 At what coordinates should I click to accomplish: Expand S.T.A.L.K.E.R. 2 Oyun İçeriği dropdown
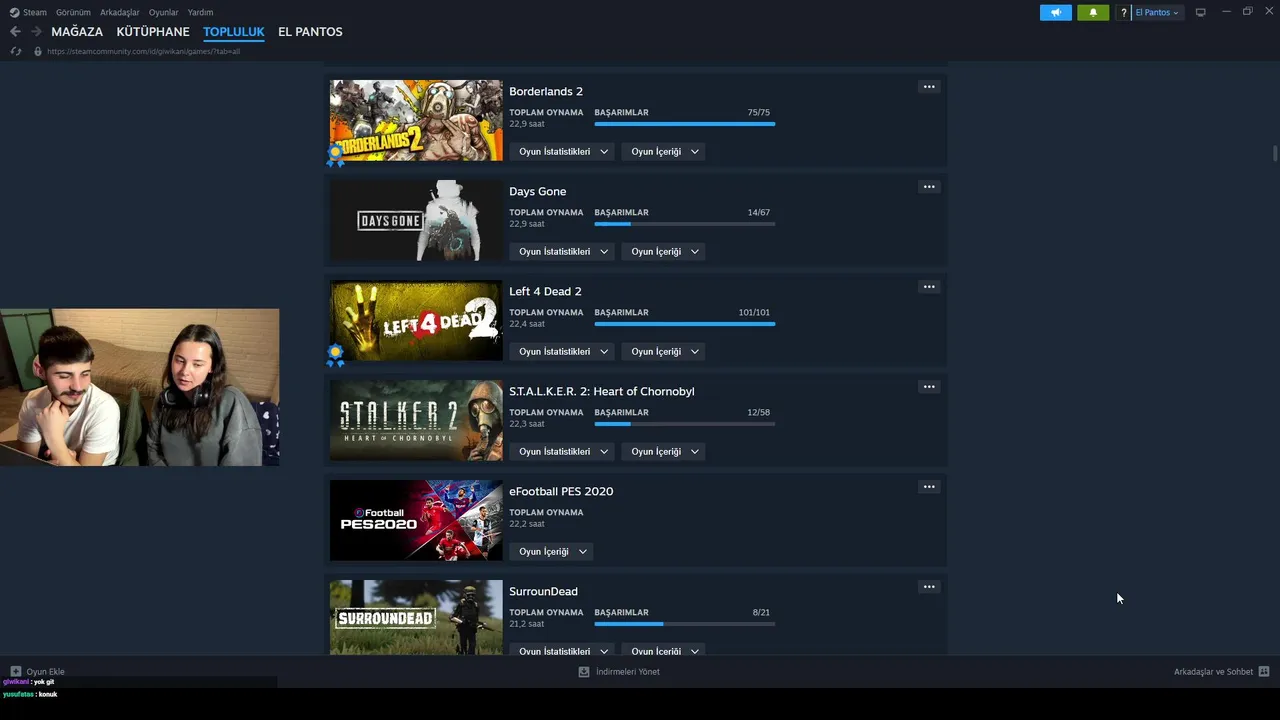pos(664,452)
